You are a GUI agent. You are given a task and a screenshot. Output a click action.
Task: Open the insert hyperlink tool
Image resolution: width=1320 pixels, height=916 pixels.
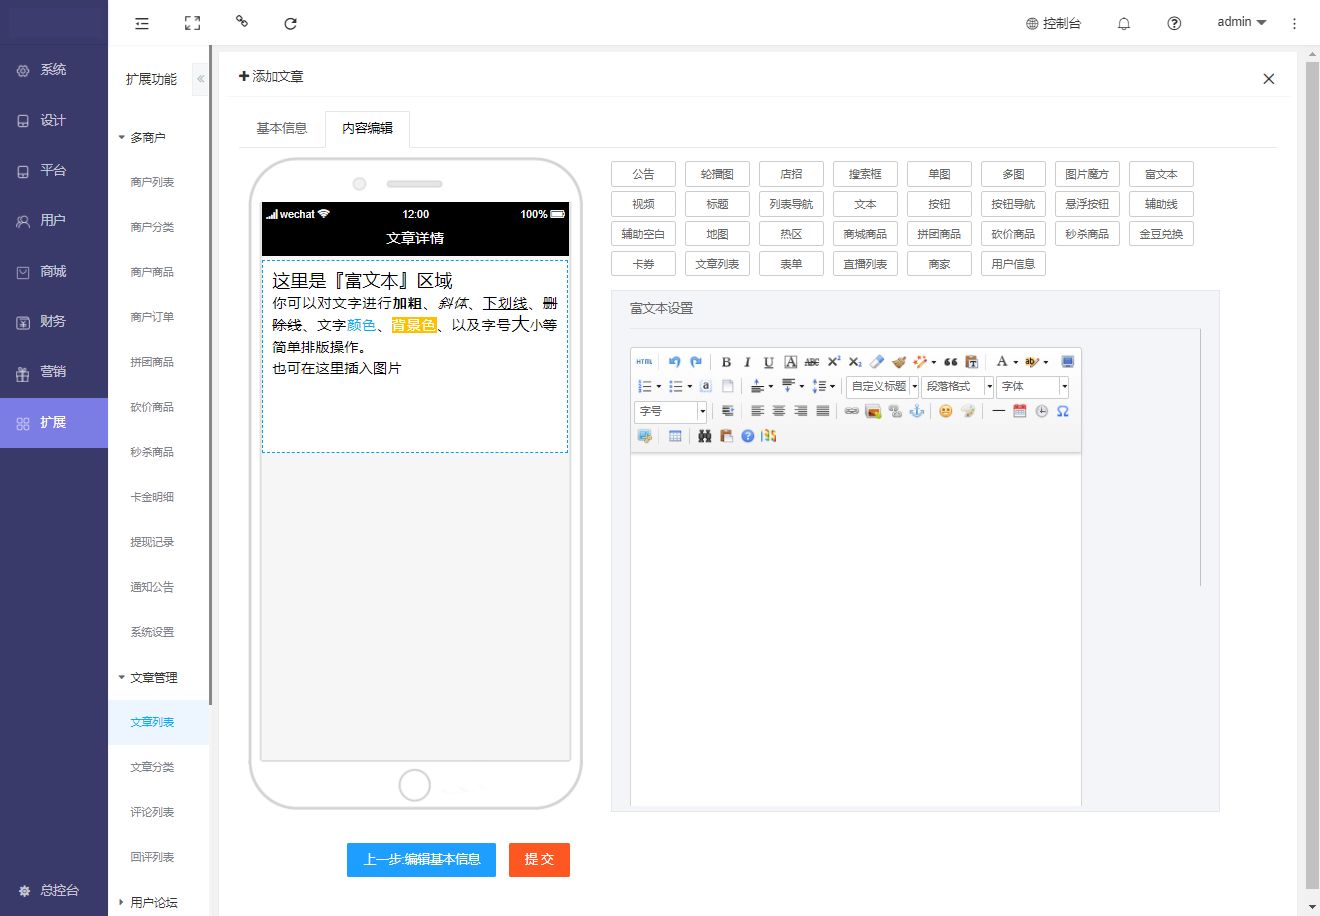pyautogui.click(x=851, y=411)
